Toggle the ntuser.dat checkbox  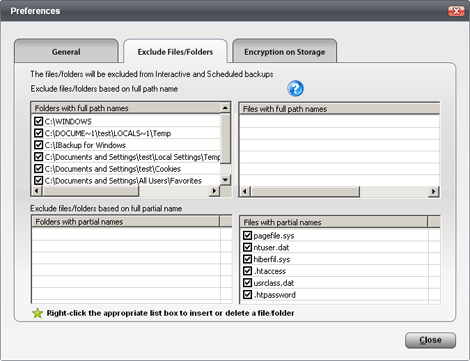[x=247, y=247]
